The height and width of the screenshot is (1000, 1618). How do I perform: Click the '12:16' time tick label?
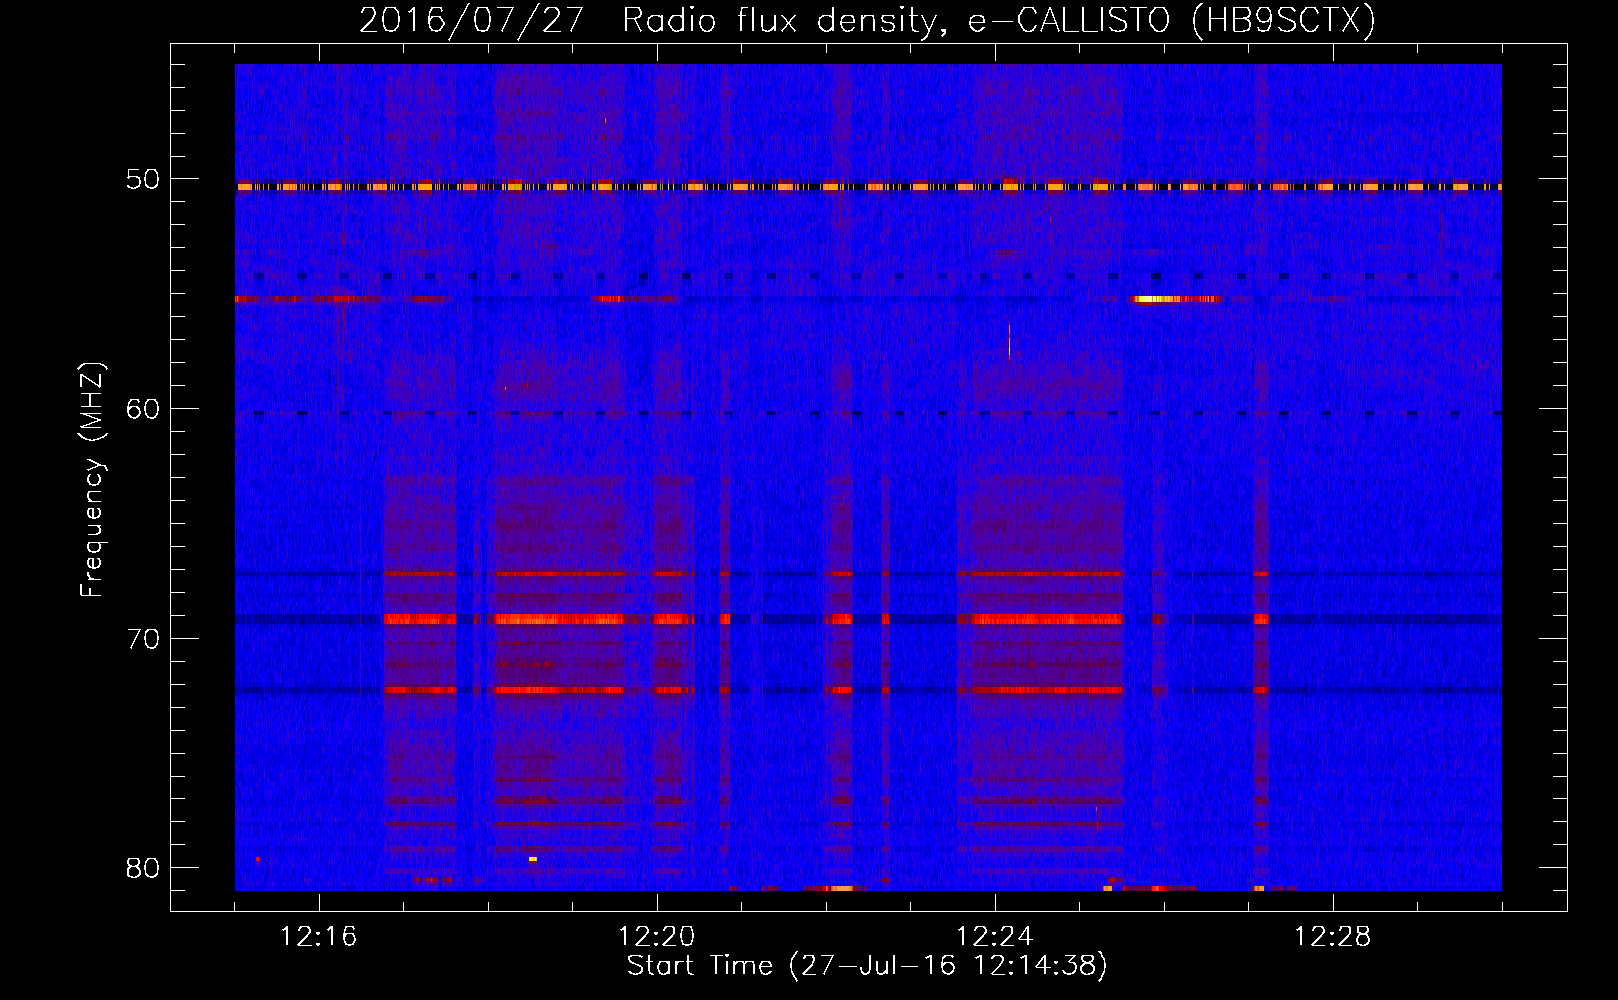(318, 936)
